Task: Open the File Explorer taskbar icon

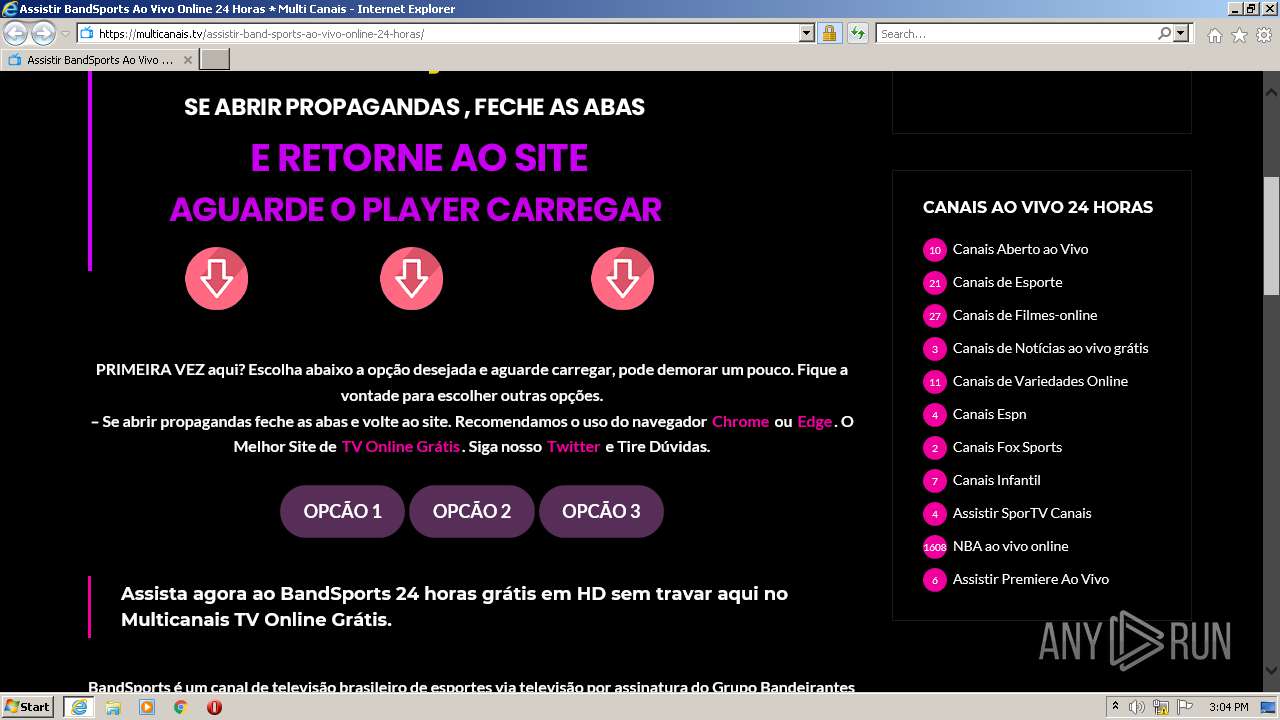Action: click(113, 707)
